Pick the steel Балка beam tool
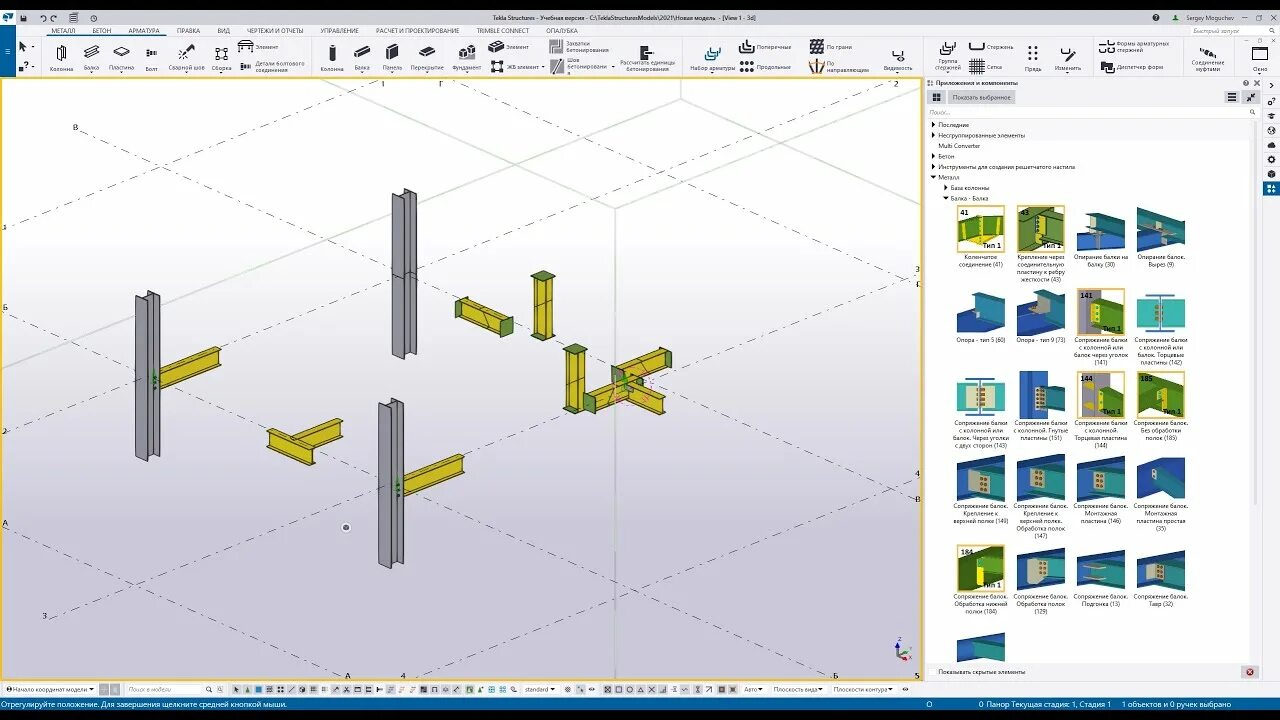 (x=91, y=58)
